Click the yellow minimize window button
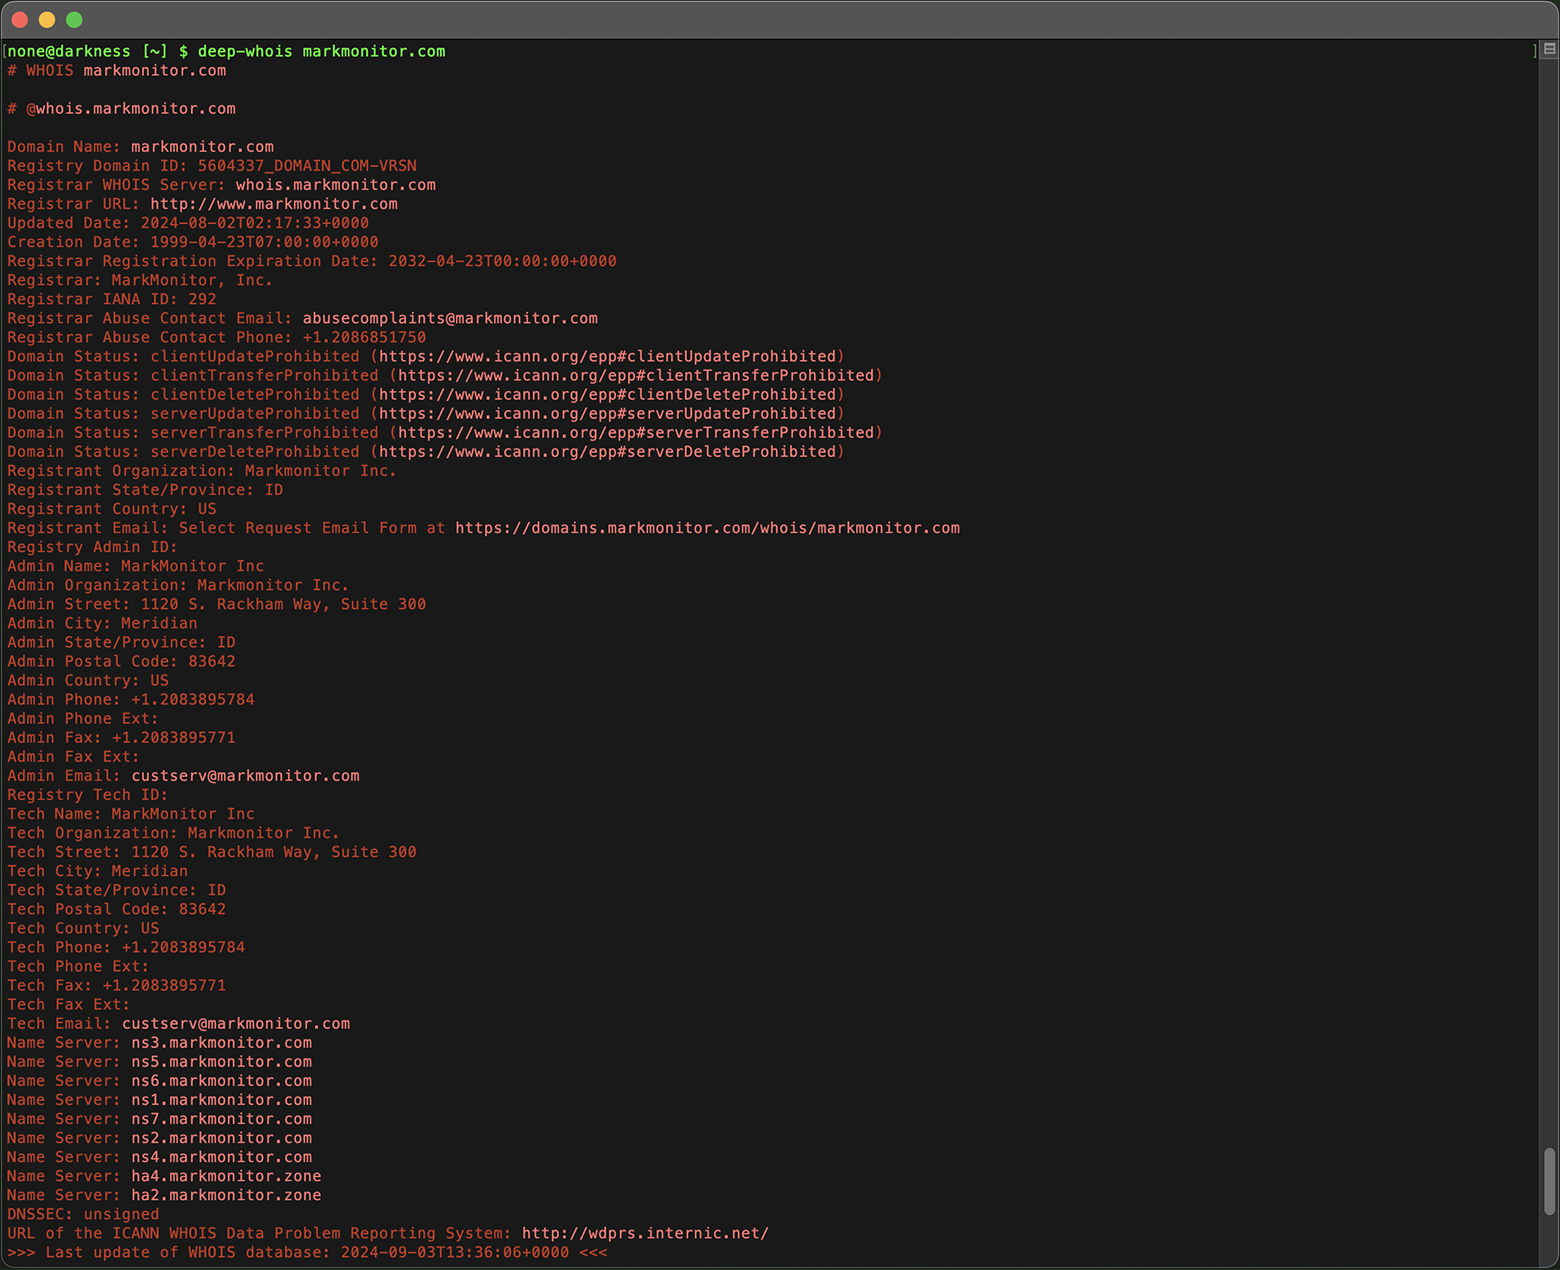This screenshot has width=1560, height=1270. click(45, 19)
